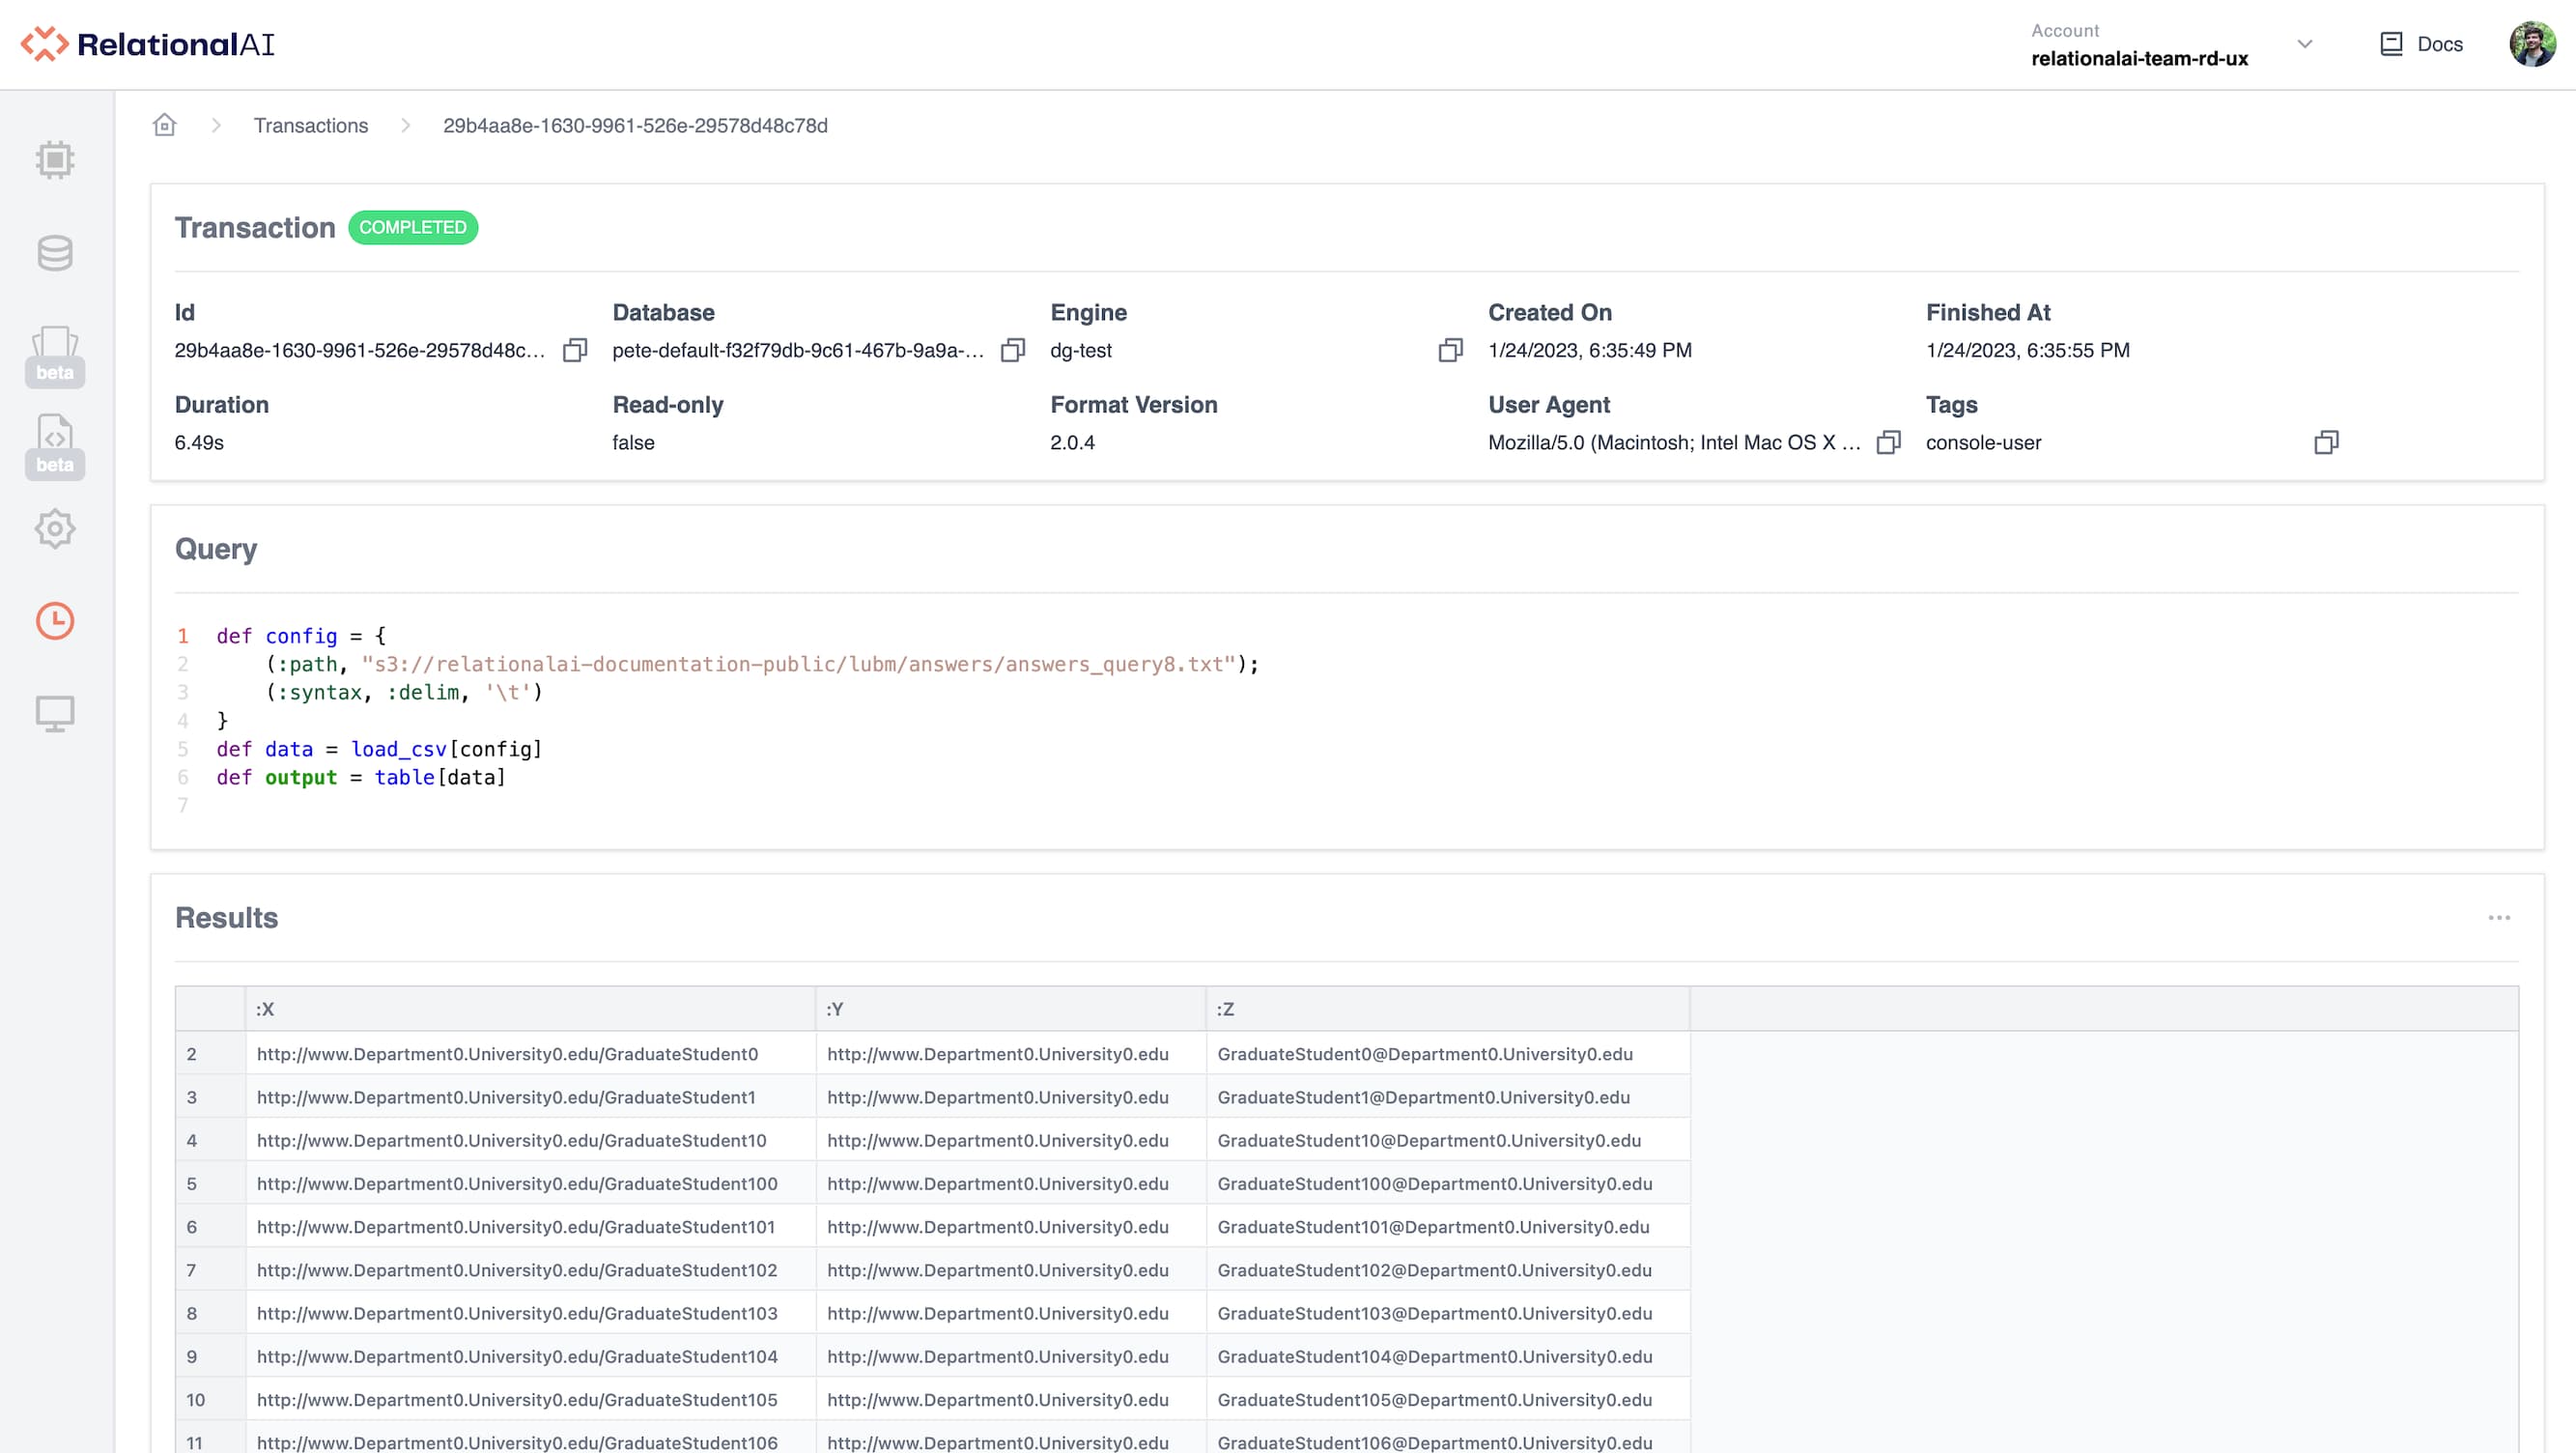Image resolution: width=2576 pixels, height=1453 pixels.
Task: Open the Databases section in the sidebar
Action: pyautogui.click(x=55, y=253)
